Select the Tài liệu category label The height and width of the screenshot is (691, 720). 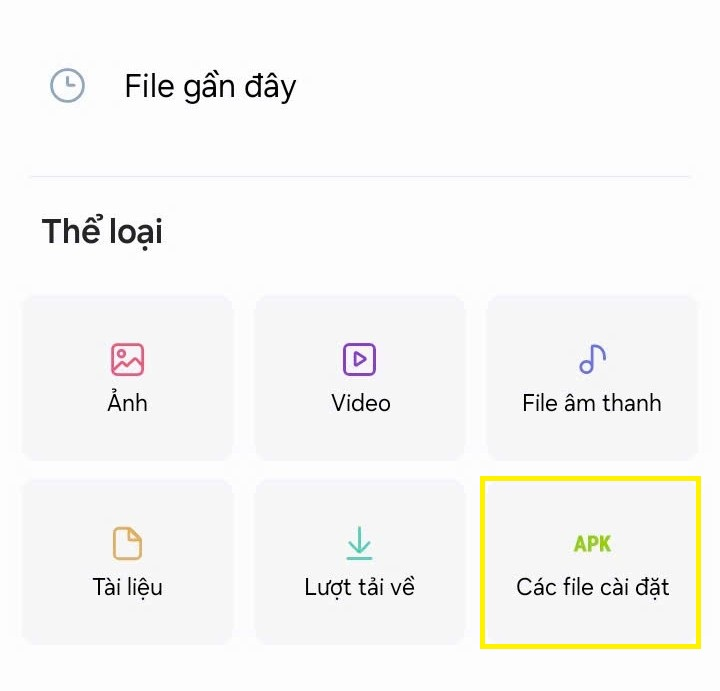point(127,587)
